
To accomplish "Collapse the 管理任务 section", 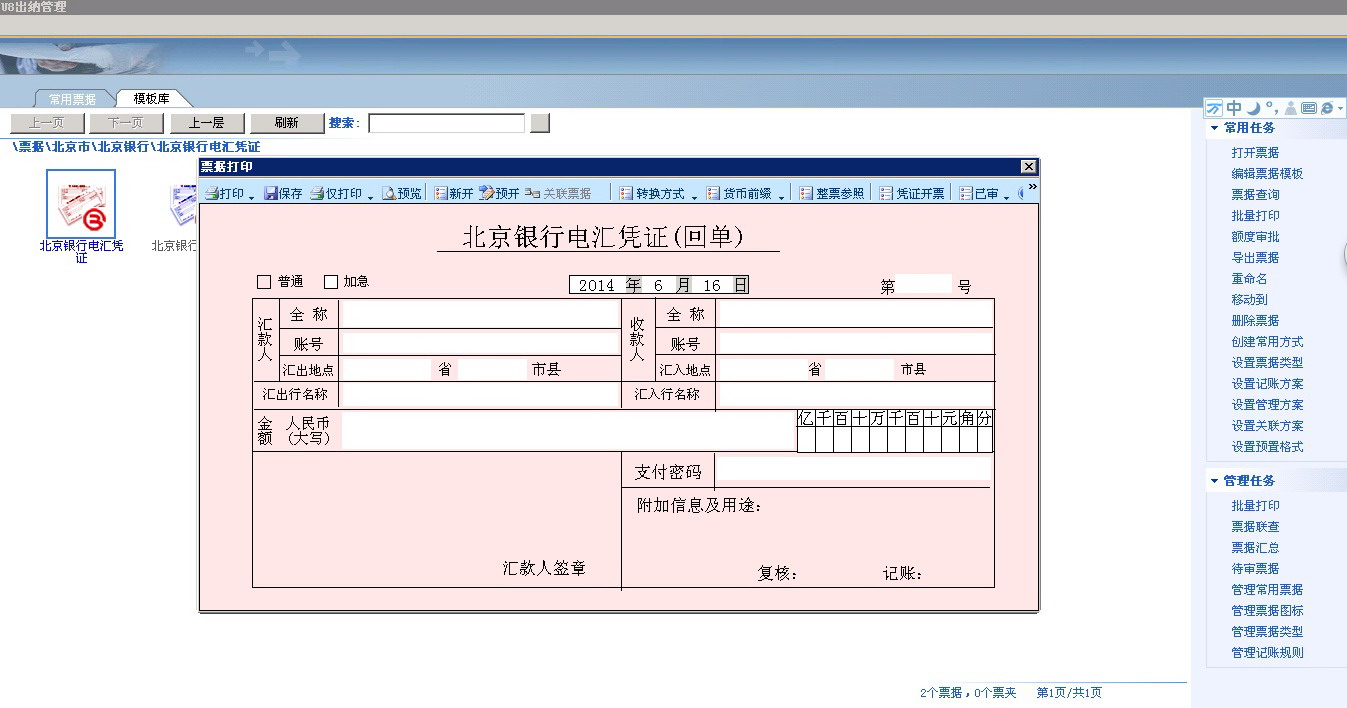I will click(x=1214, y=481).
